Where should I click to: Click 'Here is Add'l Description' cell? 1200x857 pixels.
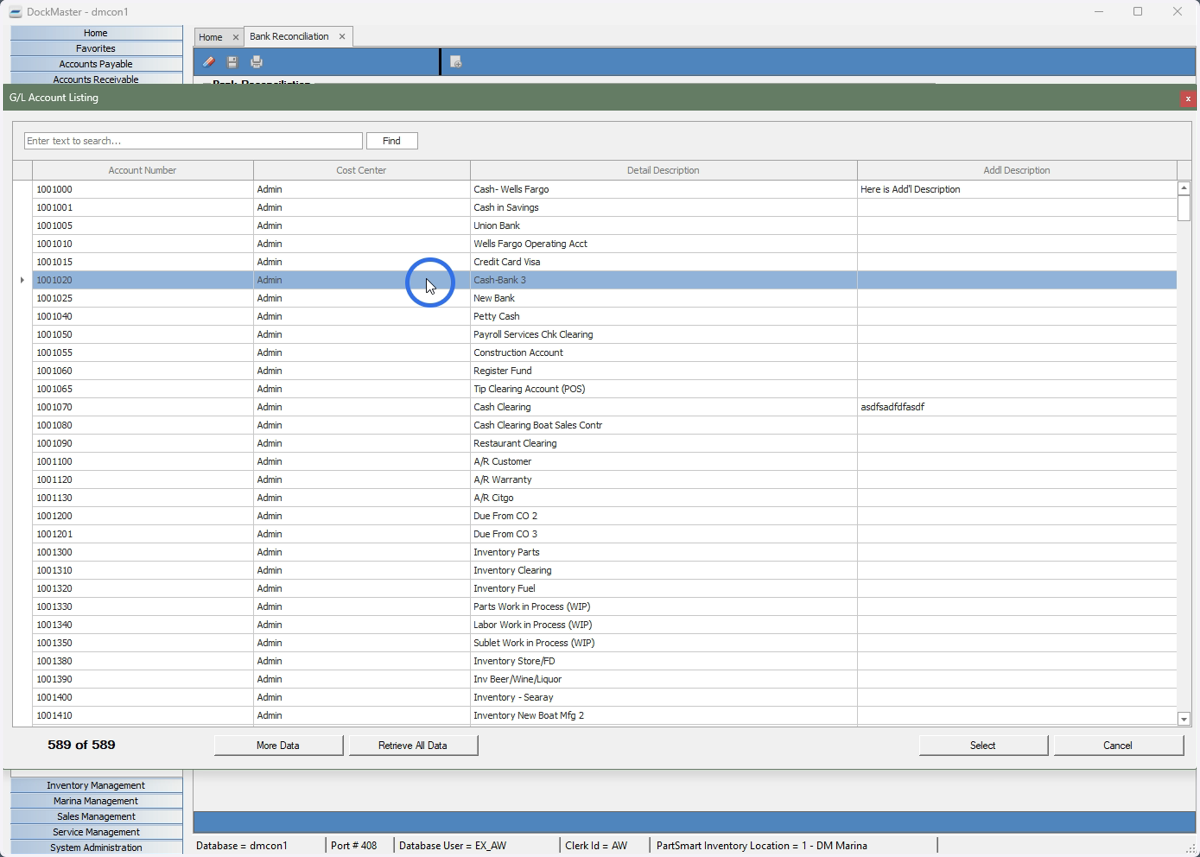[1017, 189]
